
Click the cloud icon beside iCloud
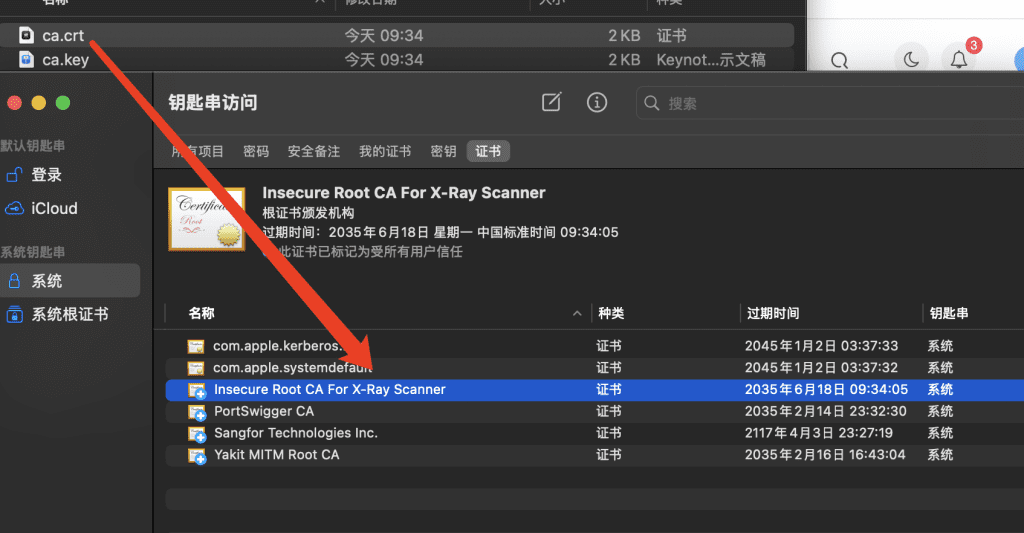click(14, 208)
